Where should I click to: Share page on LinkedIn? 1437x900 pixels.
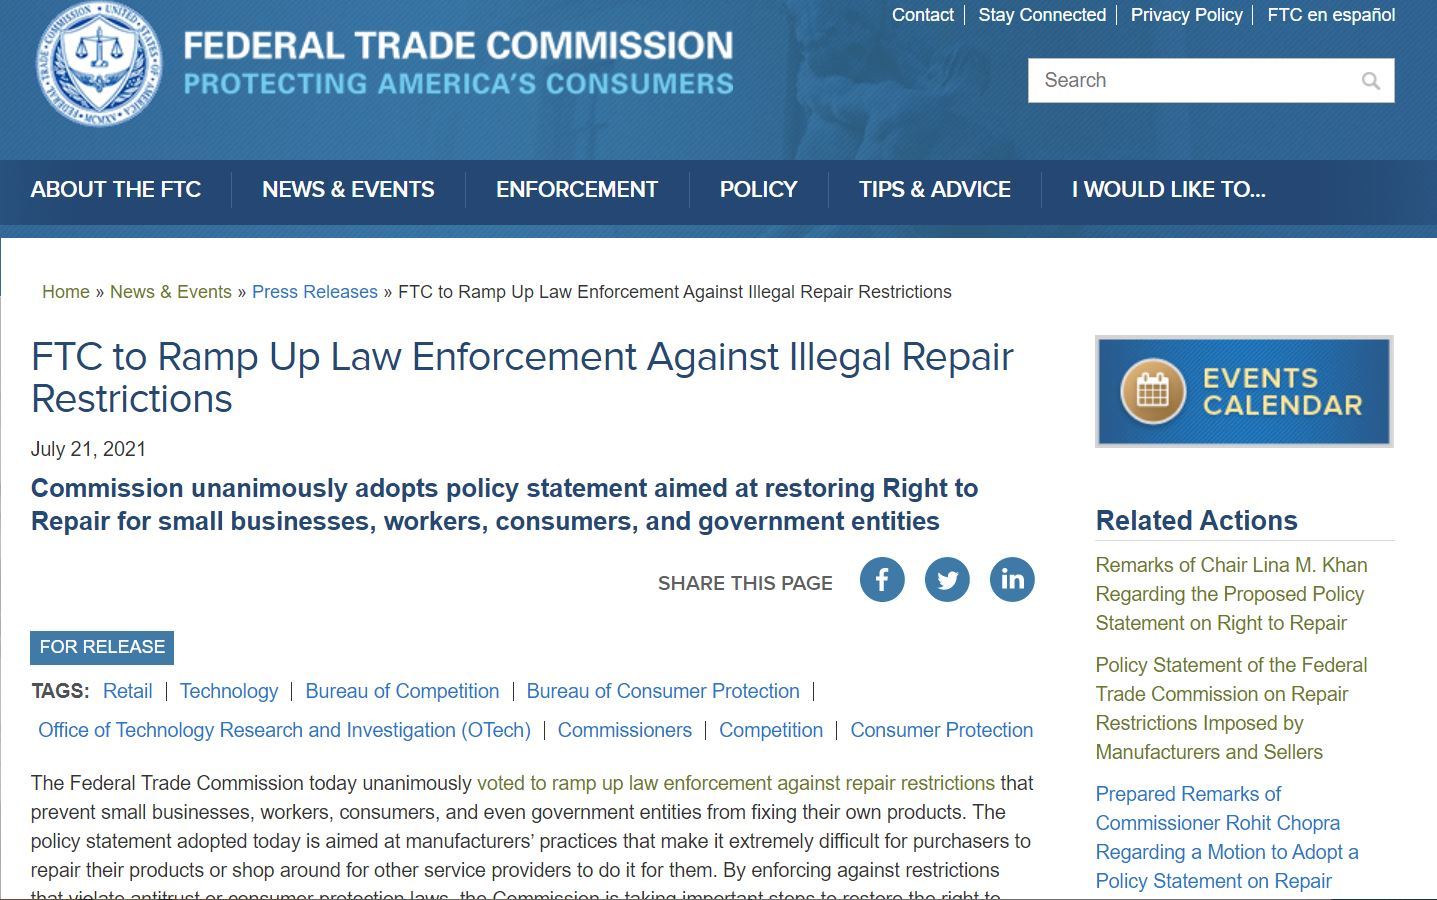[x=1011, y=580]
